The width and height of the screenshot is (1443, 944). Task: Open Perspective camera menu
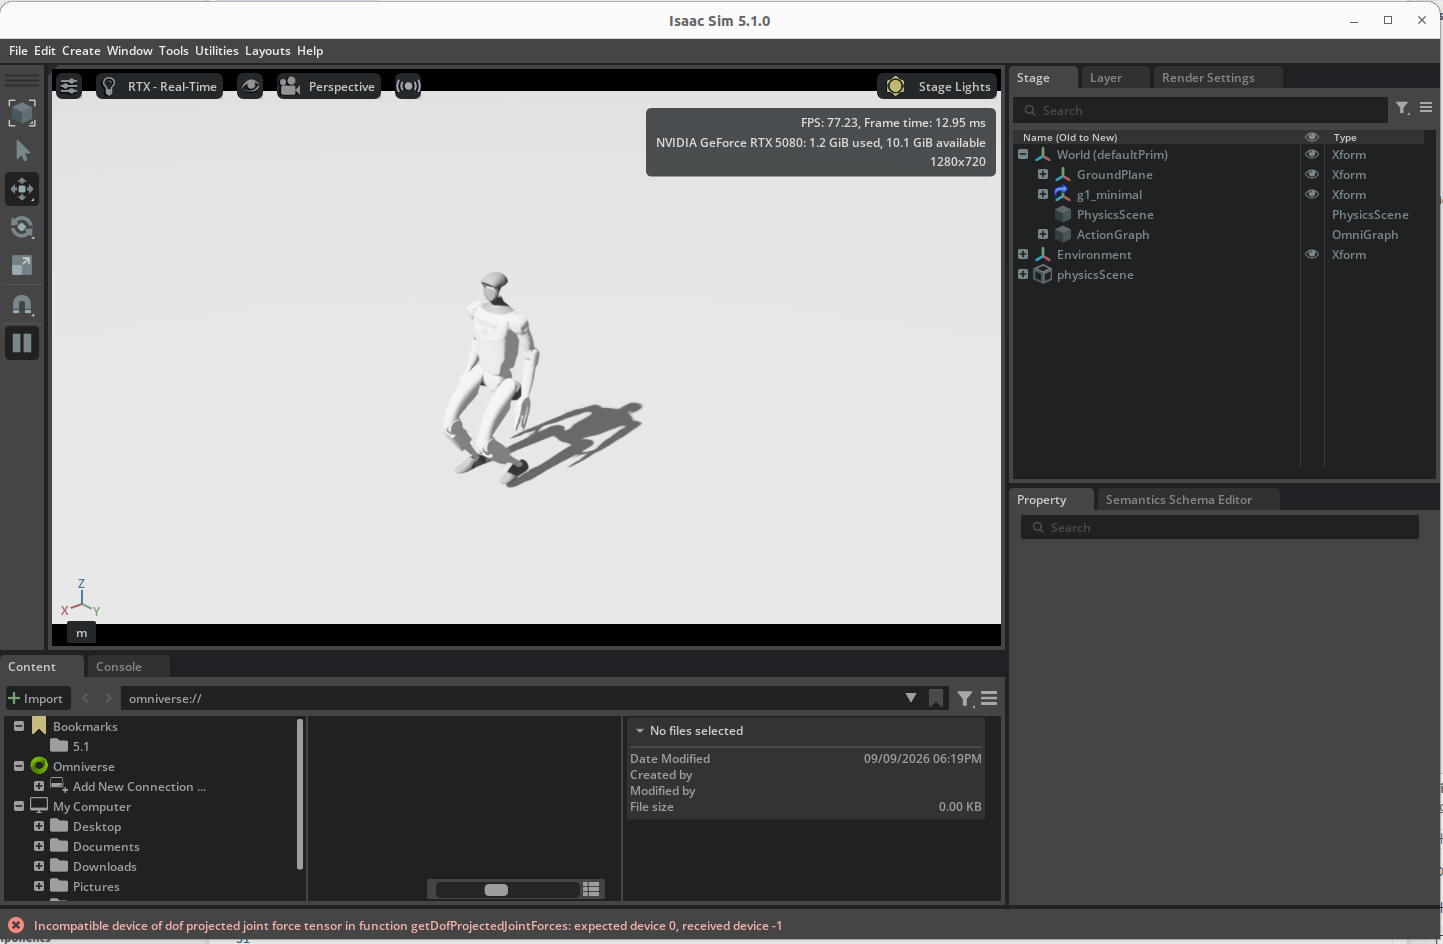(x=328, y=86)
